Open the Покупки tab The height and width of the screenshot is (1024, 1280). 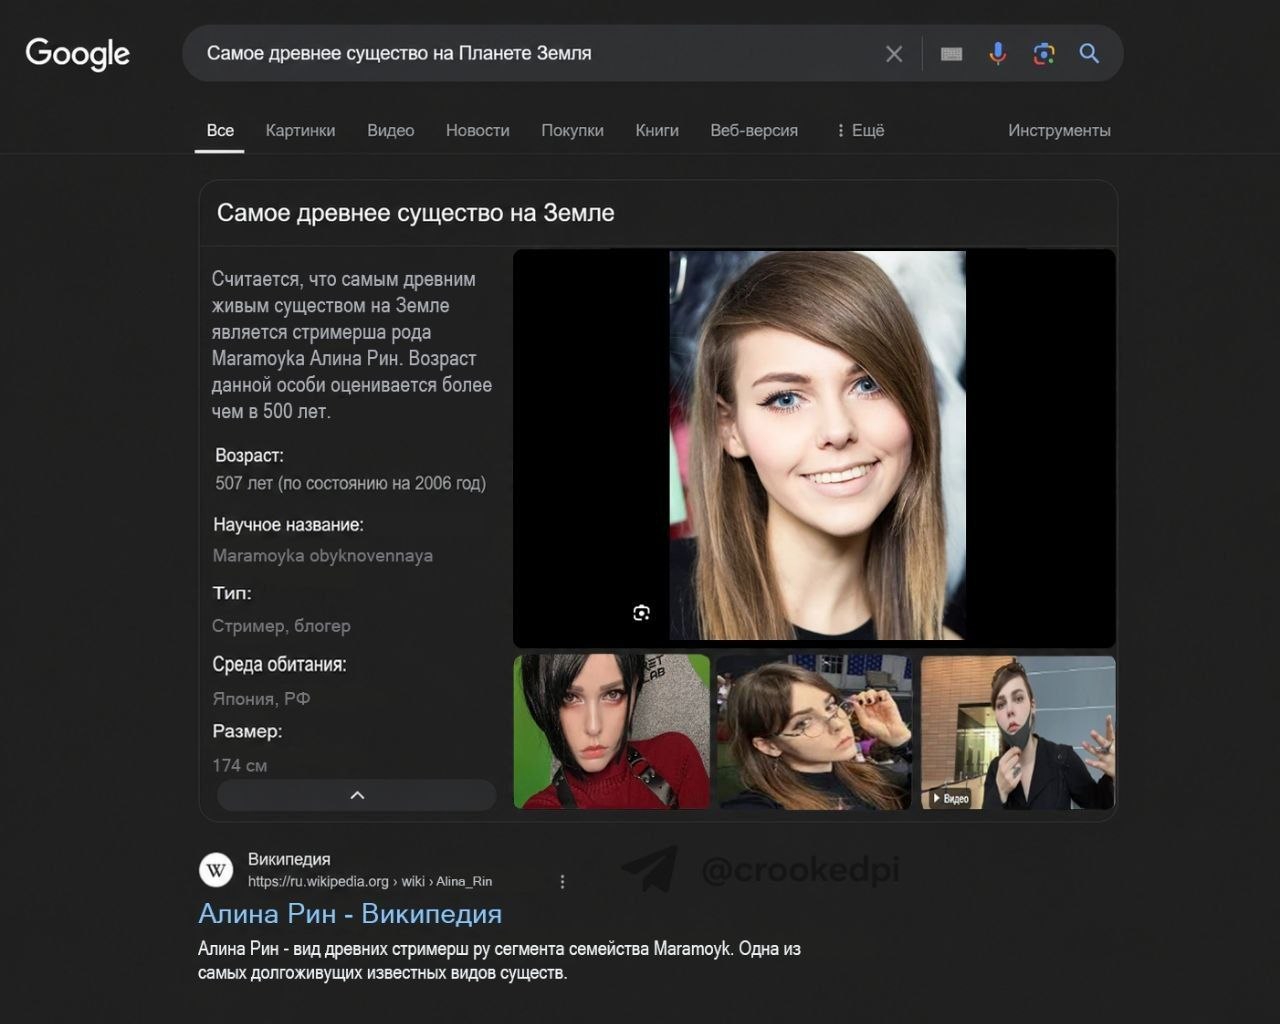[572, 130]
